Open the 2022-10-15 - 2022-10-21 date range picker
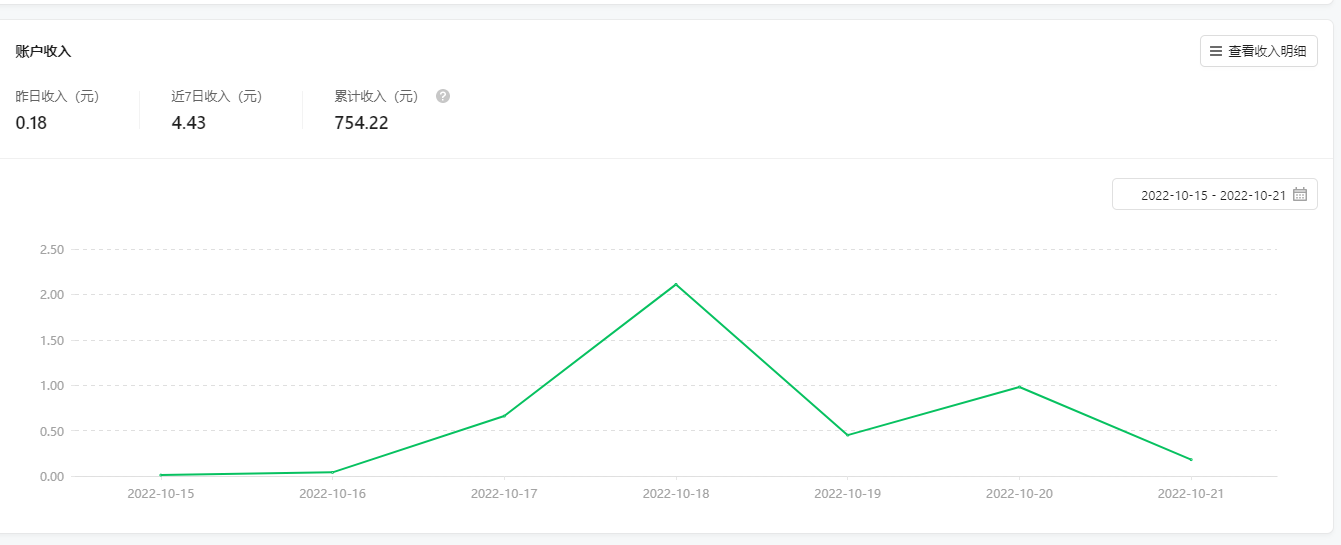 (1214, 195)
